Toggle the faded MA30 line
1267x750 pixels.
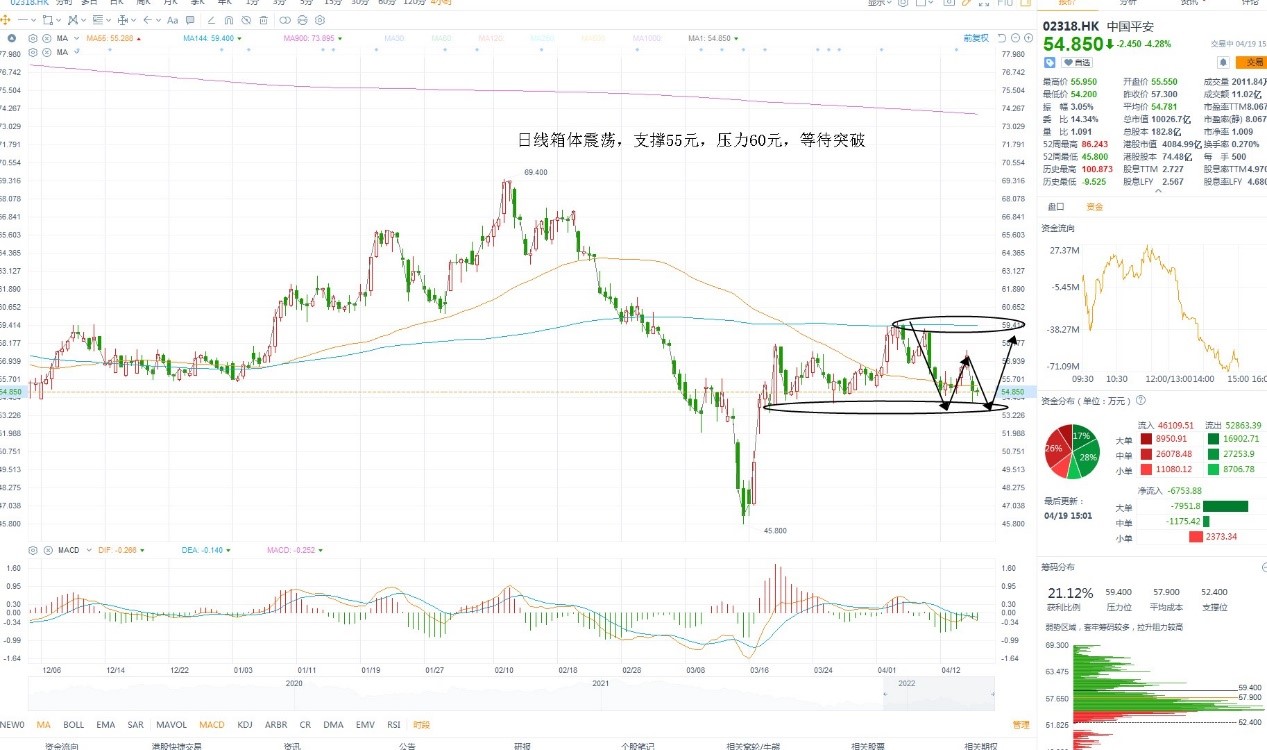click(393, 38)
